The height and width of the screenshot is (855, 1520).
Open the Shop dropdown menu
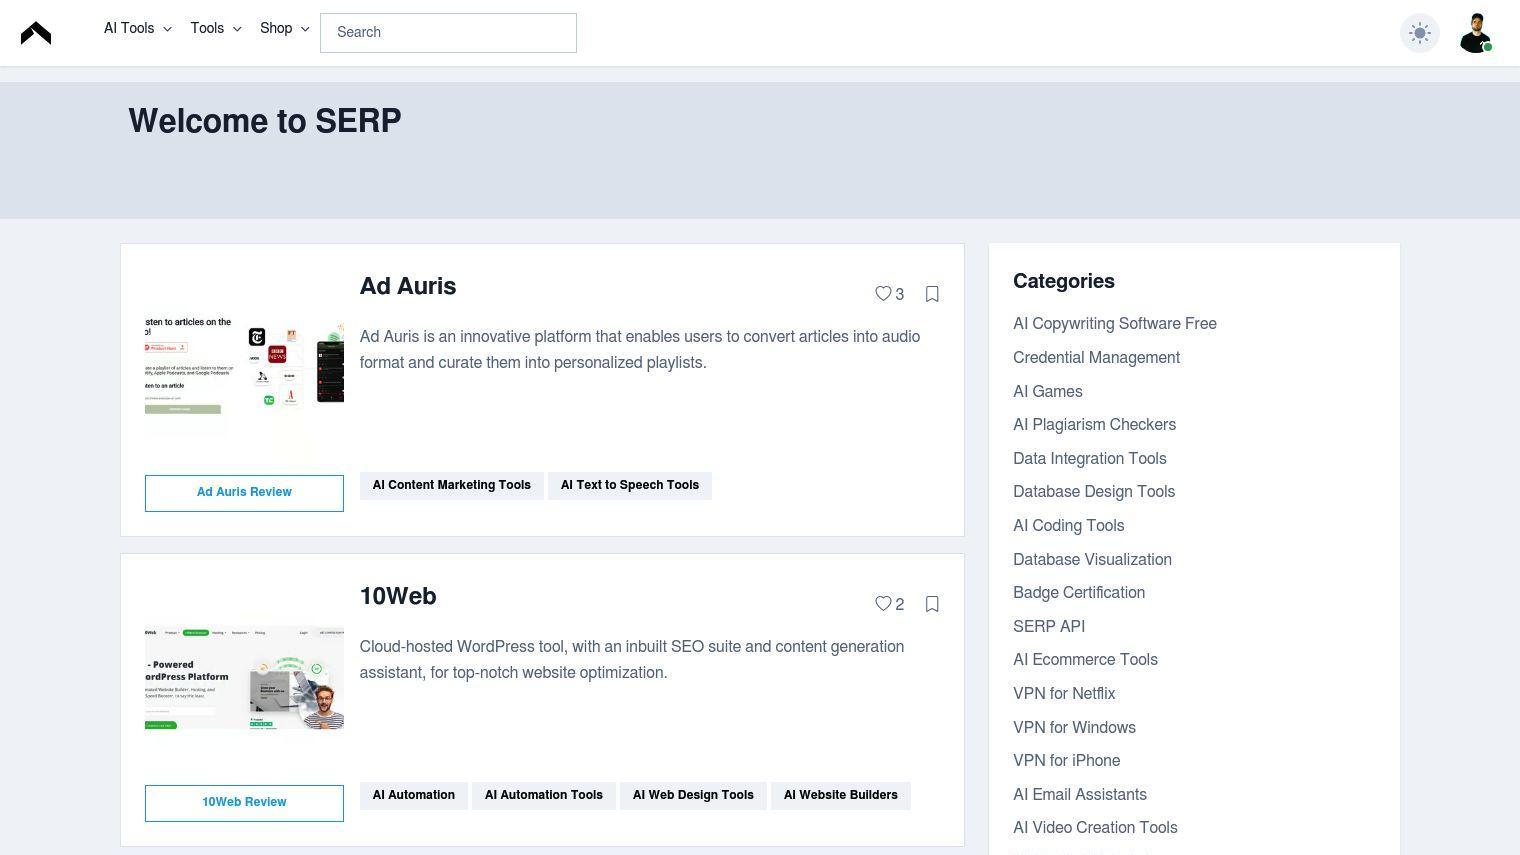pos(285,29)
